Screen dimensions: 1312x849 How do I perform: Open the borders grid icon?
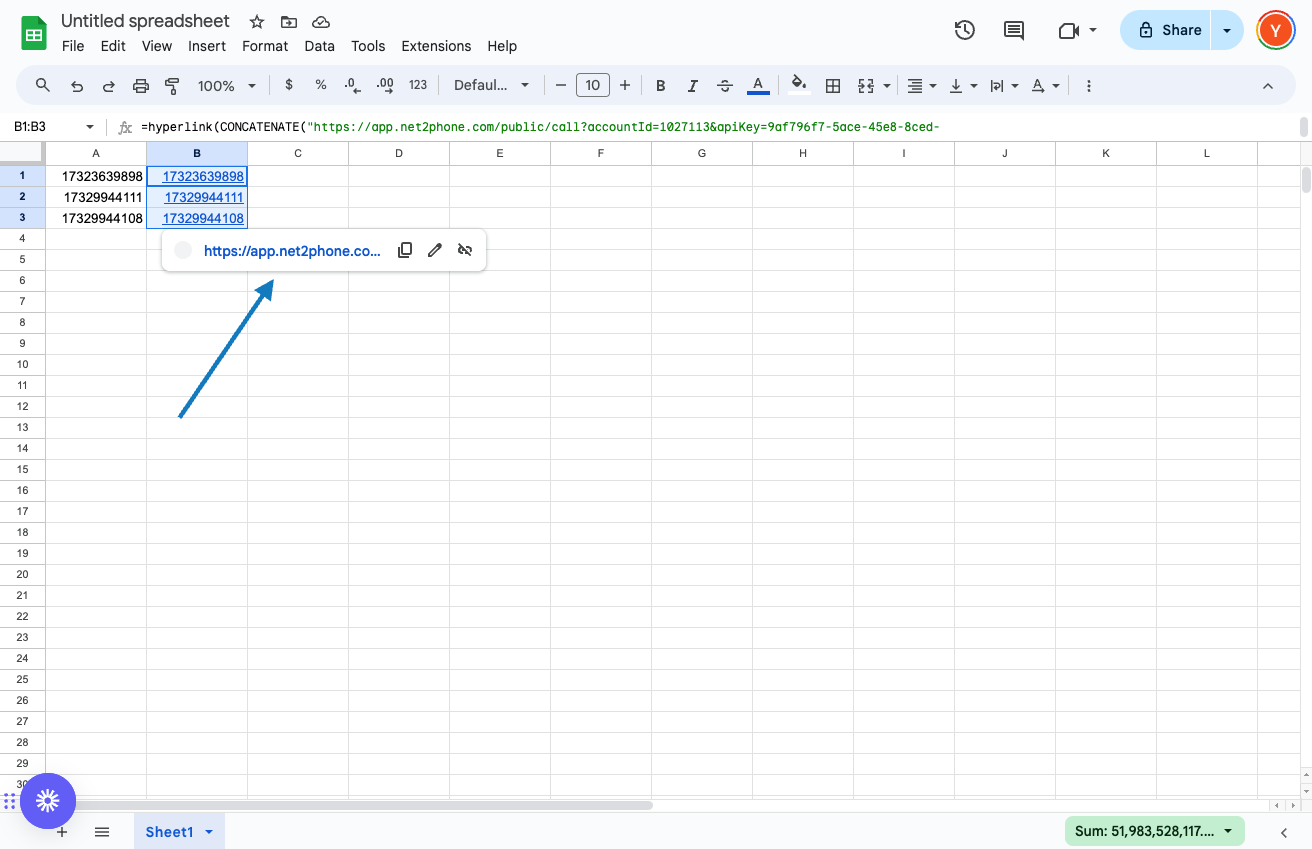point(832,86)
